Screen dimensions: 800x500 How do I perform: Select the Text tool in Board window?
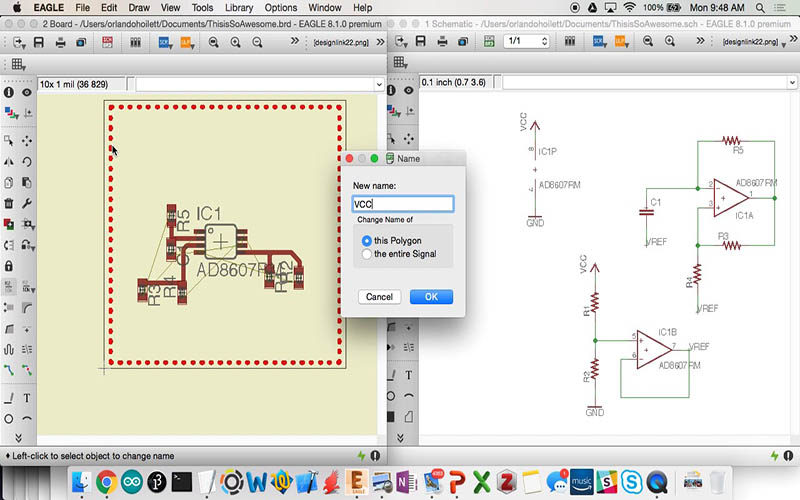pos(27,398)
